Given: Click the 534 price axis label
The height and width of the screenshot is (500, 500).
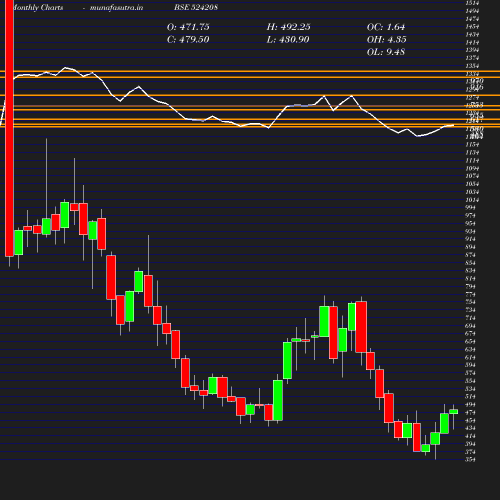Looking at the screenshot, I should pyautogui.click(x=470, y=389).
